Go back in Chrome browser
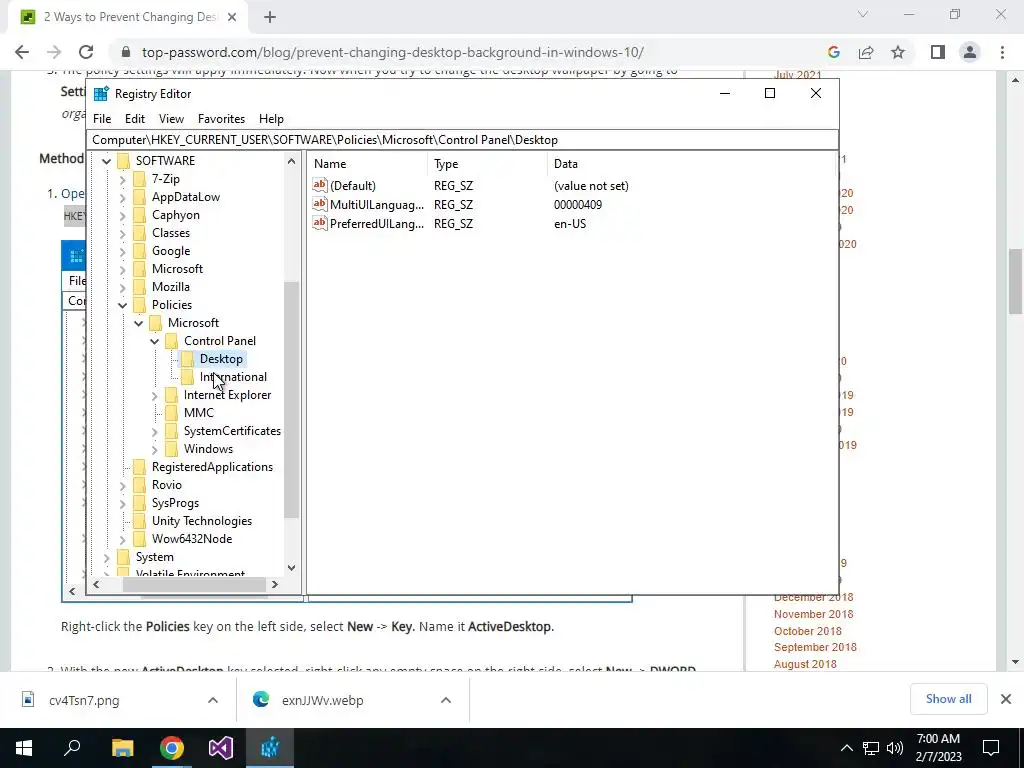1024x768 pixels. point(22,52)
